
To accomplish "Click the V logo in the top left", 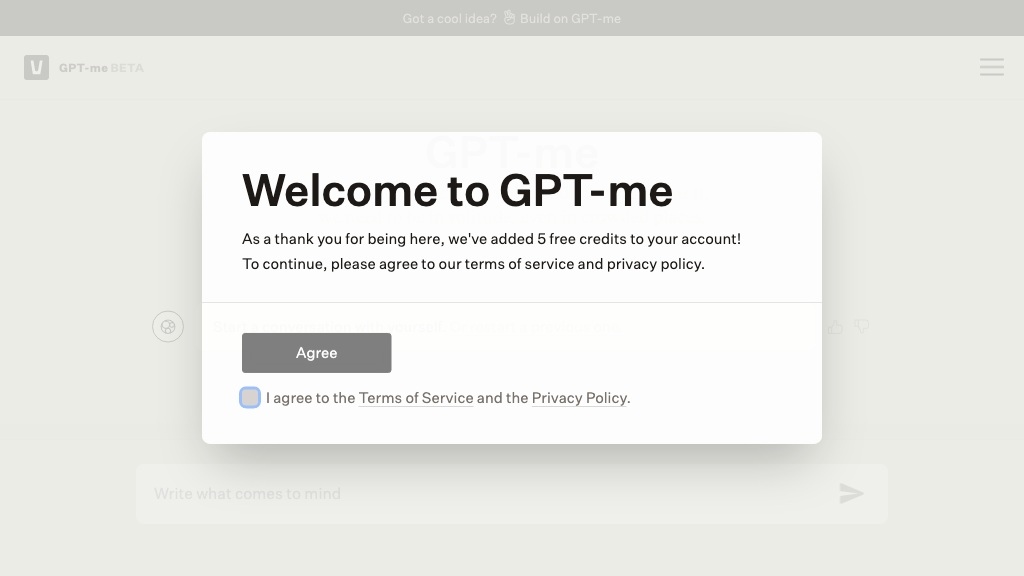I will pos(36,67).
